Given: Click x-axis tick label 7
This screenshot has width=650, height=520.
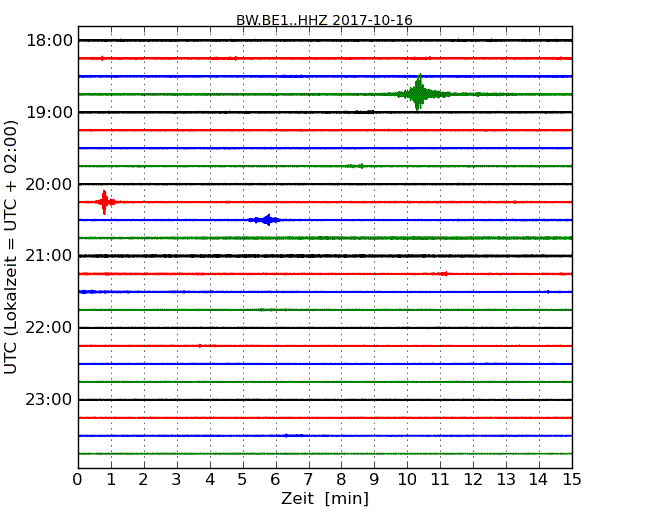Looking at the screenshot, I should pos(308,480).
